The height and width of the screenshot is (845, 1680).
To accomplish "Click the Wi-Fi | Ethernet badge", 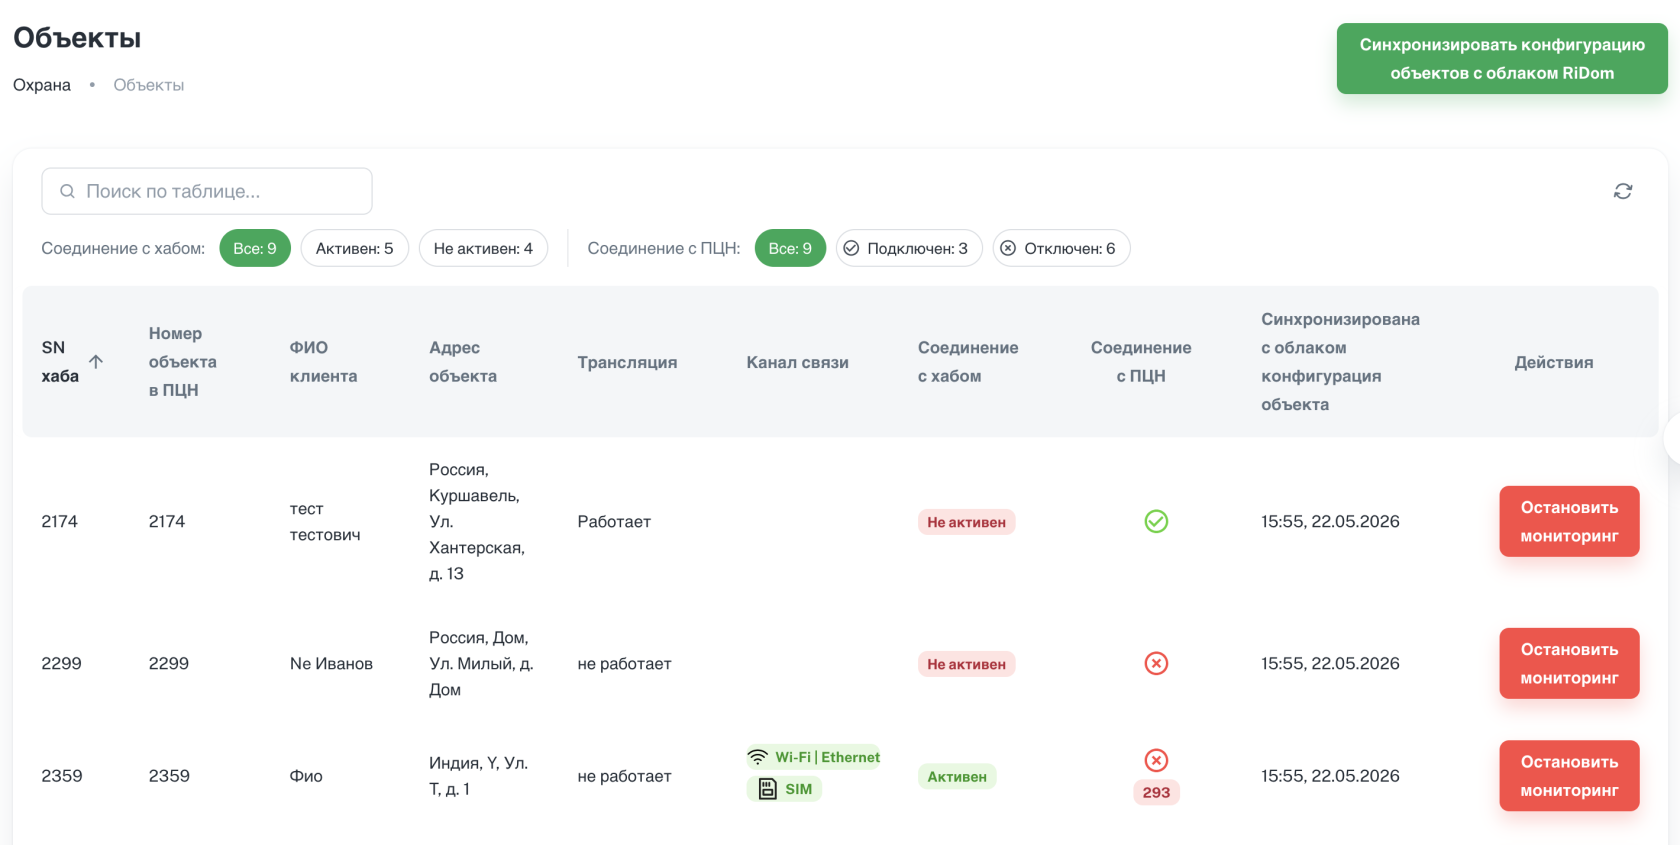I will pyautogui.click(x=814, y=757).
